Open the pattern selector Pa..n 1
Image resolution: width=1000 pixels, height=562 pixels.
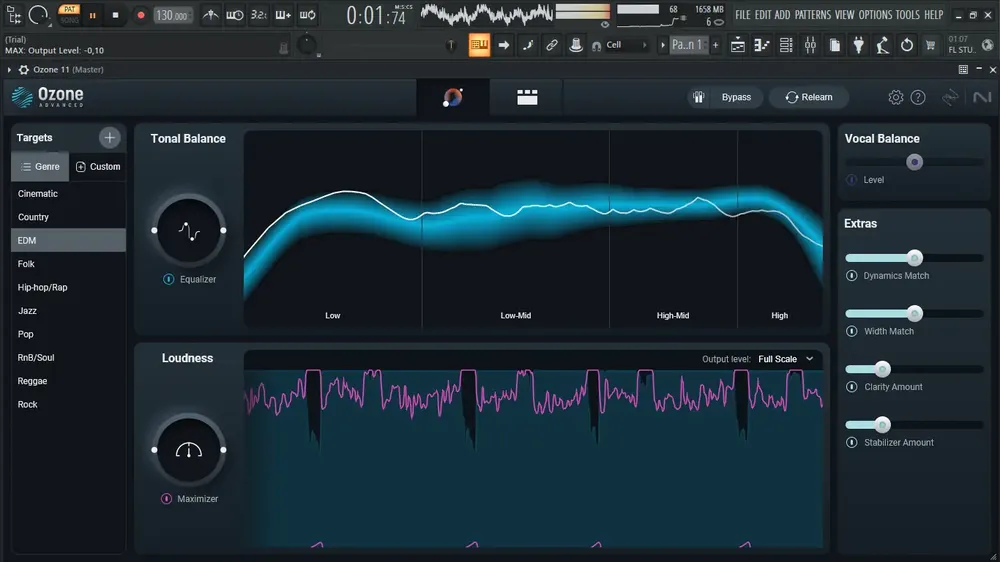click(688, 45)
